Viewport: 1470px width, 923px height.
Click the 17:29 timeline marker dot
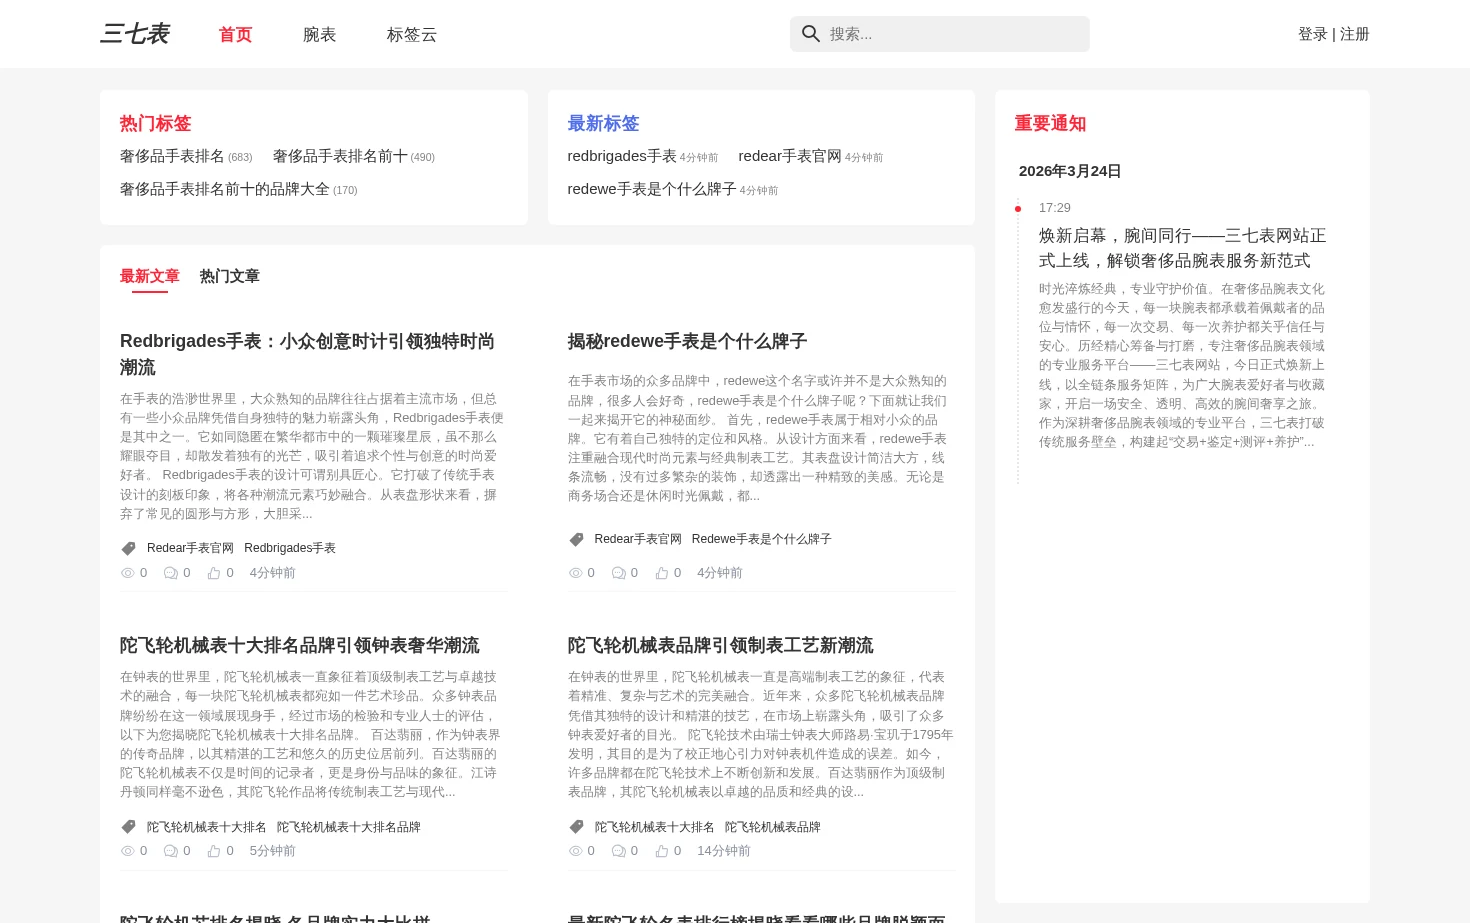pyautogui.click(x=1018, y=209)
